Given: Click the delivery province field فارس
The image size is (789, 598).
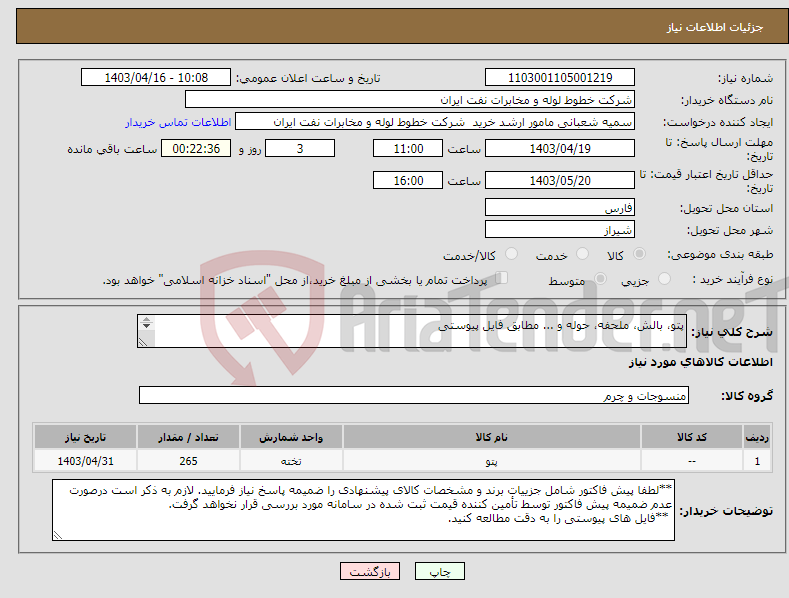Looking at the screenshot, I should [x=560, y=207].
